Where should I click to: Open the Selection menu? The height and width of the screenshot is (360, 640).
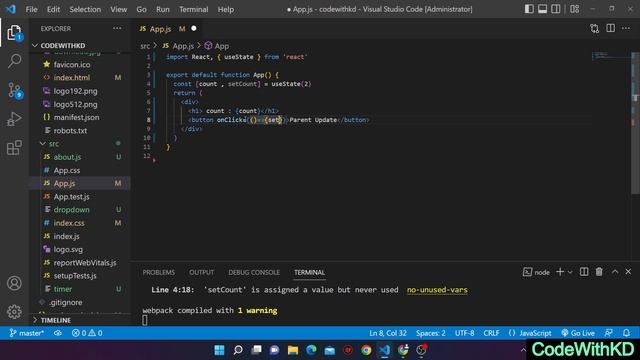point(85,9)
